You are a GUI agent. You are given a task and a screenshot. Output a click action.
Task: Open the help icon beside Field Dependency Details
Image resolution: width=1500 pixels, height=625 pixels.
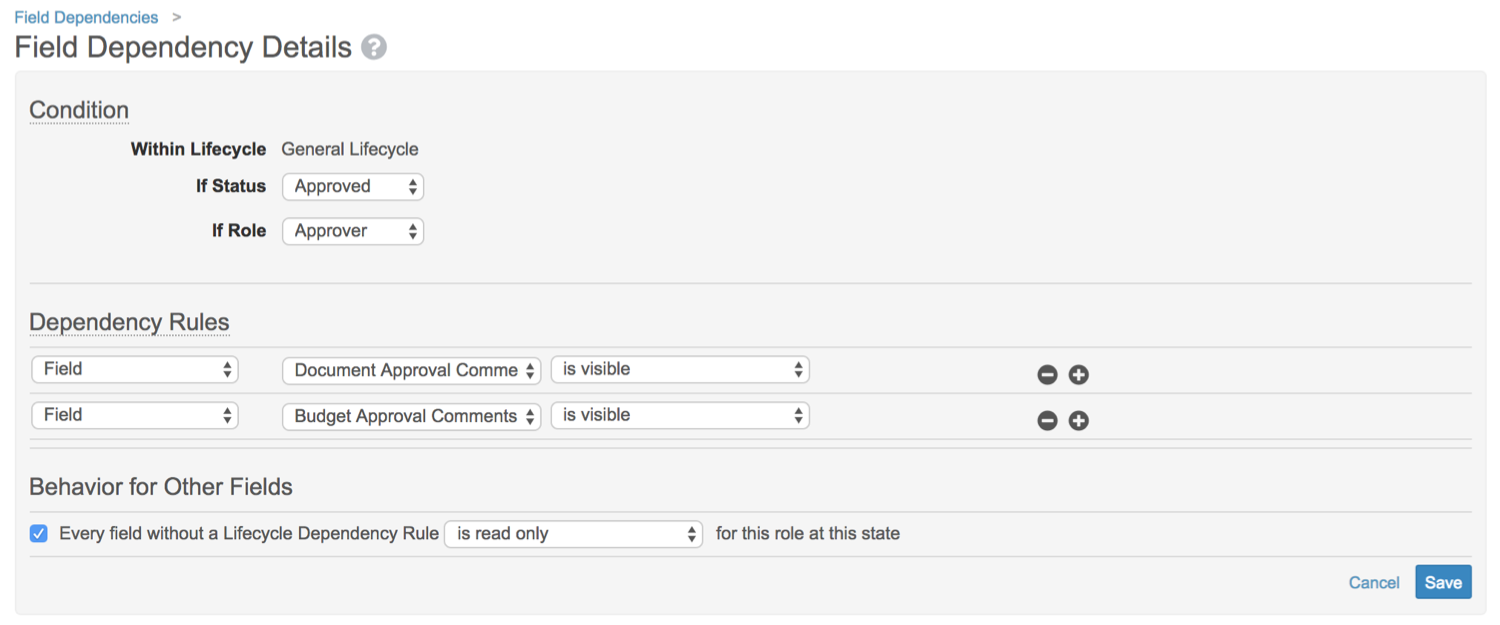click(x=374, y=47)
